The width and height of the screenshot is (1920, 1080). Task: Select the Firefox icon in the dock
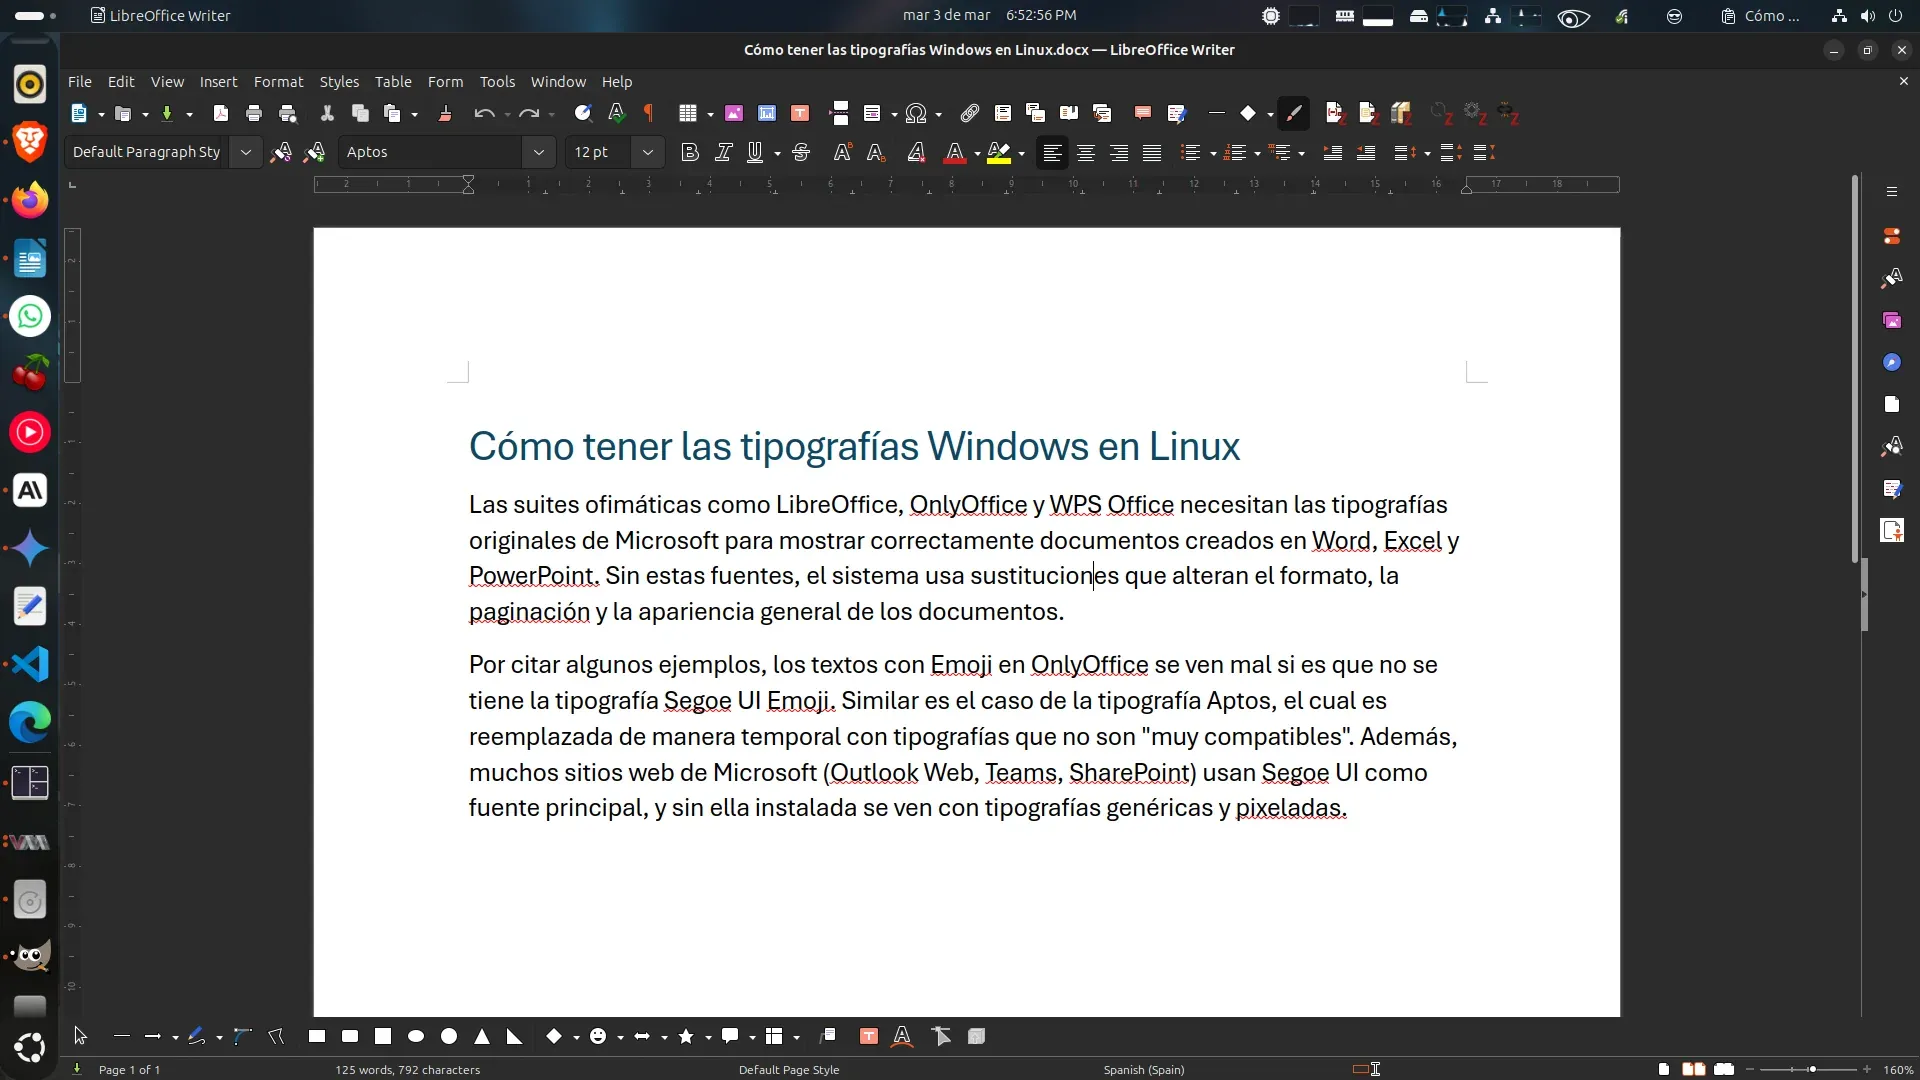pyautogui.click(x=30, y=199)
